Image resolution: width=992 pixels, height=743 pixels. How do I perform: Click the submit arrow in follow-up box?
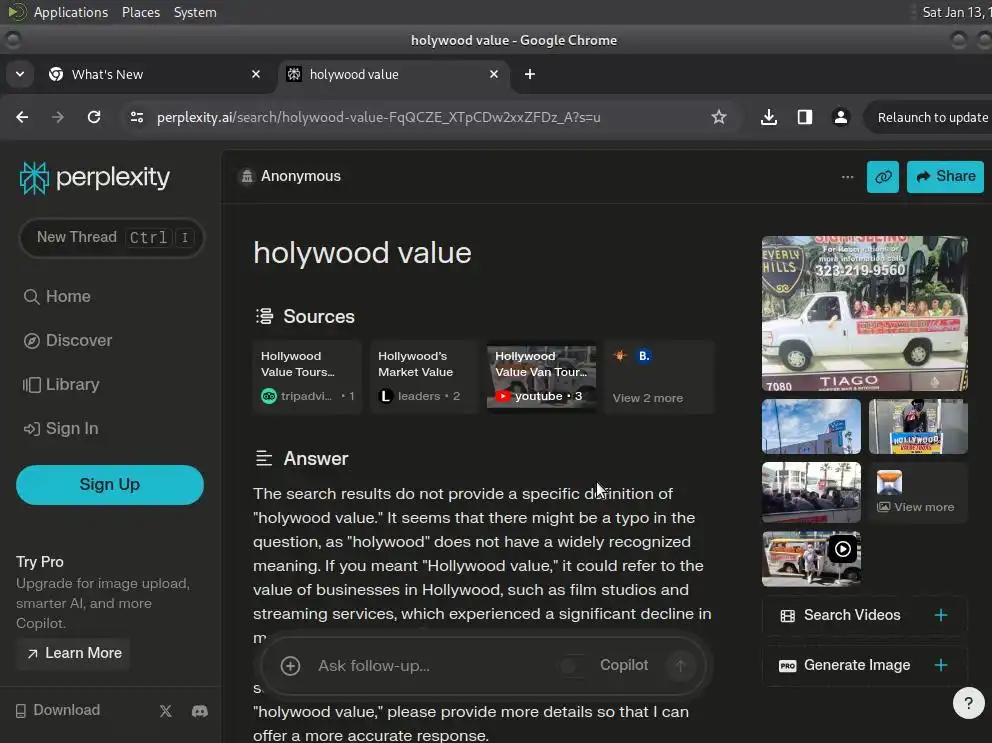[x=680, y=666]
